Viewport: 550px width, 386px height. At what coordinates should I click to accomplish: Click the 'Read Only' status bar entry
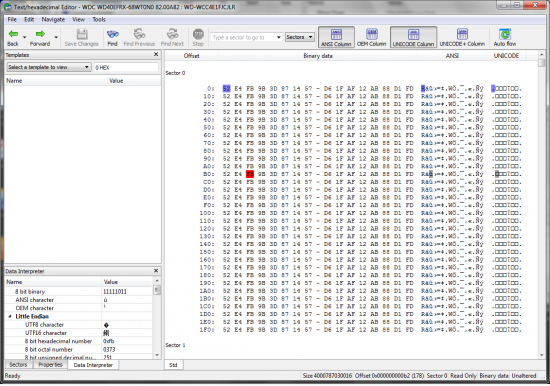click(463, 376)
